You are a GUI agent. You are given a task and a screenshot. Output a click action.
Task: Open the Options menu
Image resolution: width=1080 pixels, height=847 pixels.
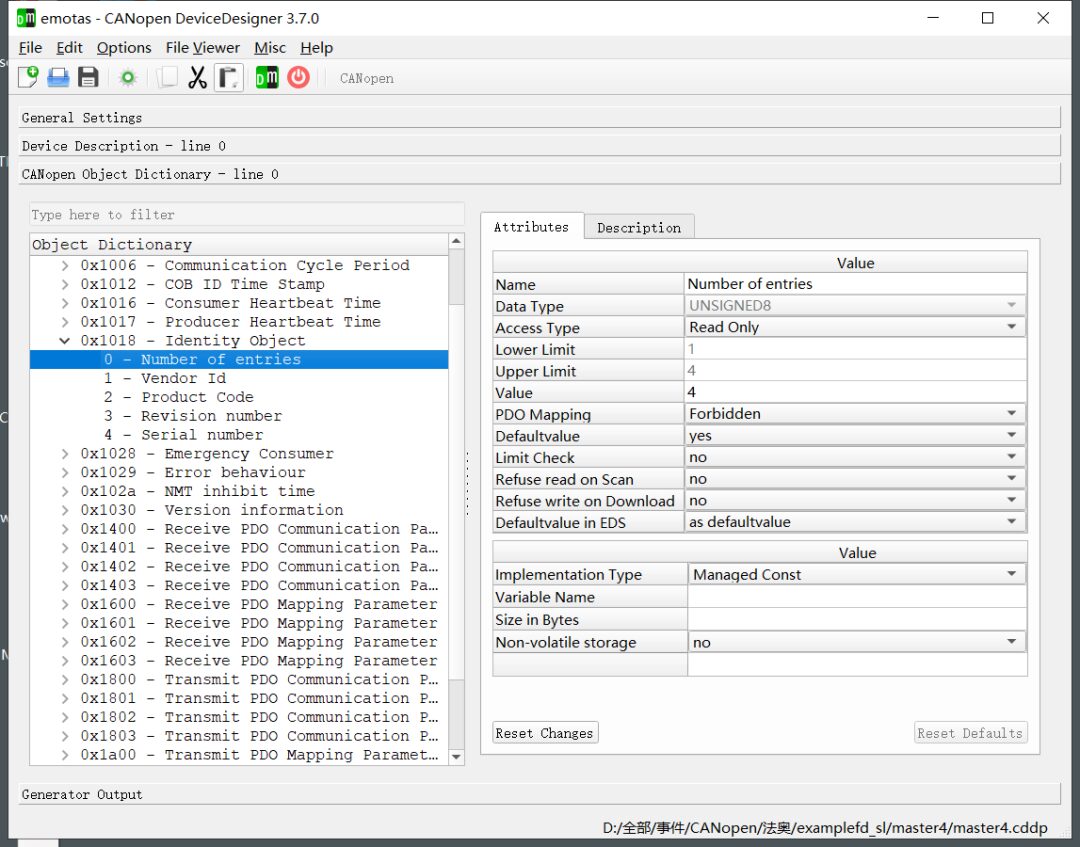coord(124,48)
